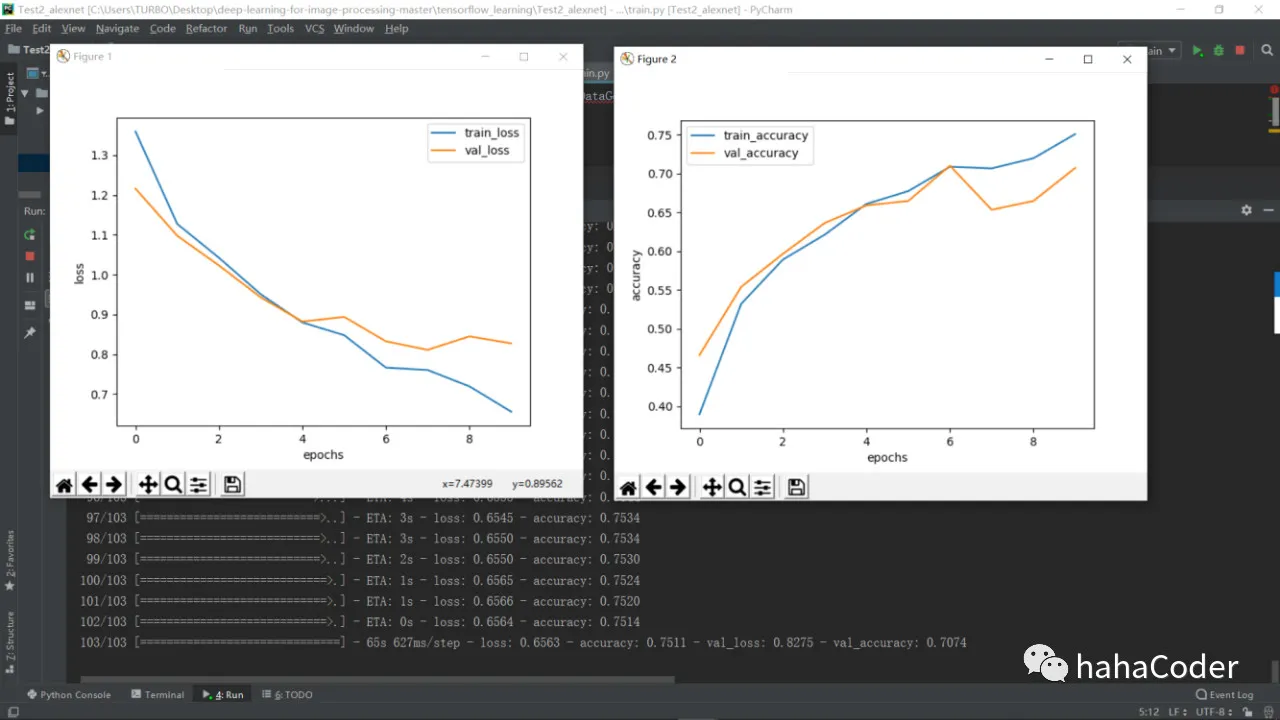Go forward to next view in Figure 1
Viewport: 1280px width, 720px height.
point(114,485)
